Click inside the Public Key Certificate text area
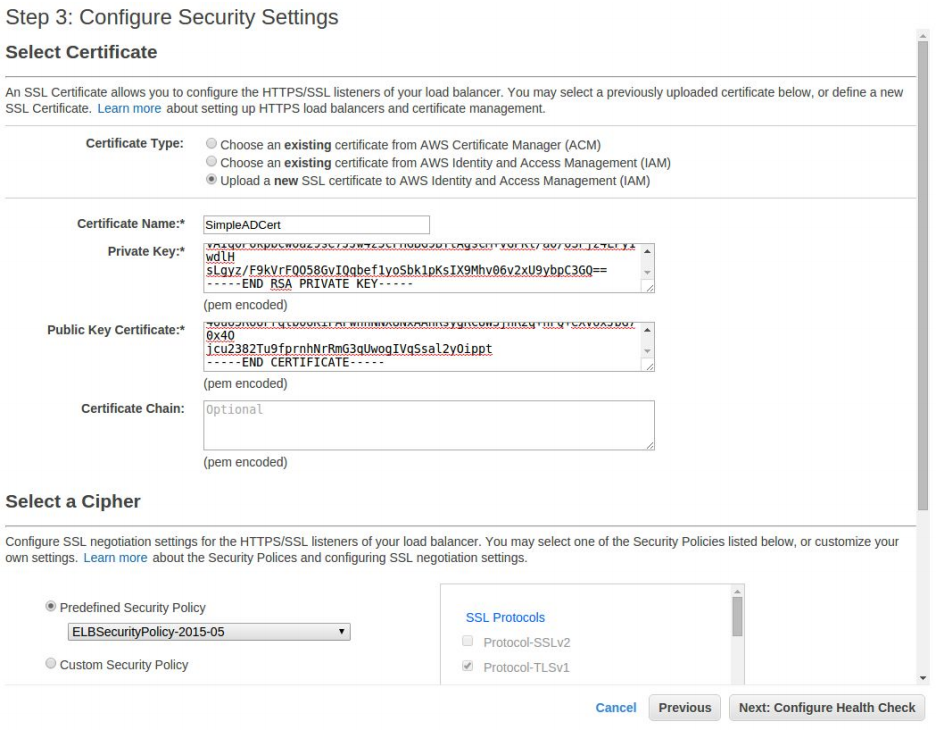Screen dimensions: 936x731 click(x=420, y=346)
